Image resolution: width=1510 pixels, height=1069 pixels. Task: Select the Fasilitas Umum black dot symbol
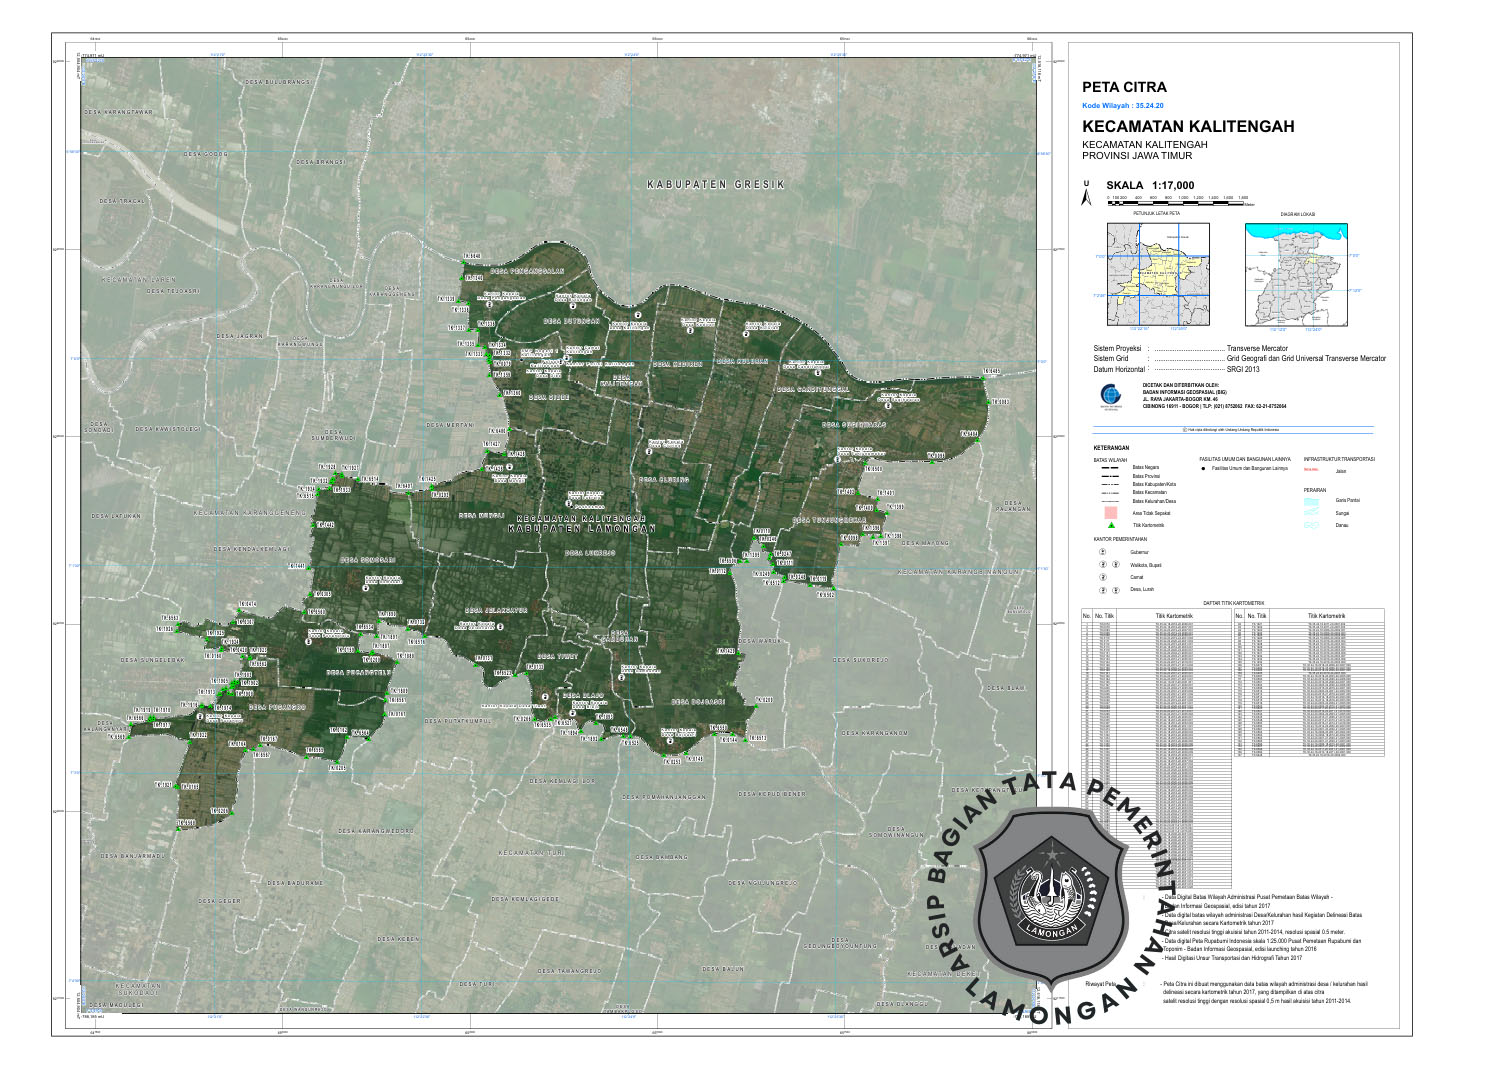point(1203,468)
